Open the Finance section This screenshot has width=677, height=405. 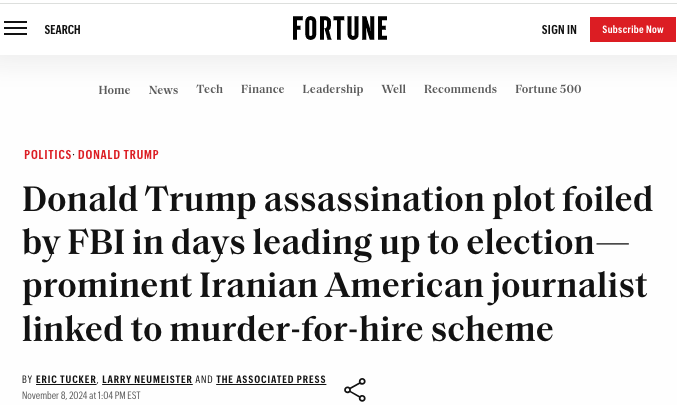pos(263,89)
